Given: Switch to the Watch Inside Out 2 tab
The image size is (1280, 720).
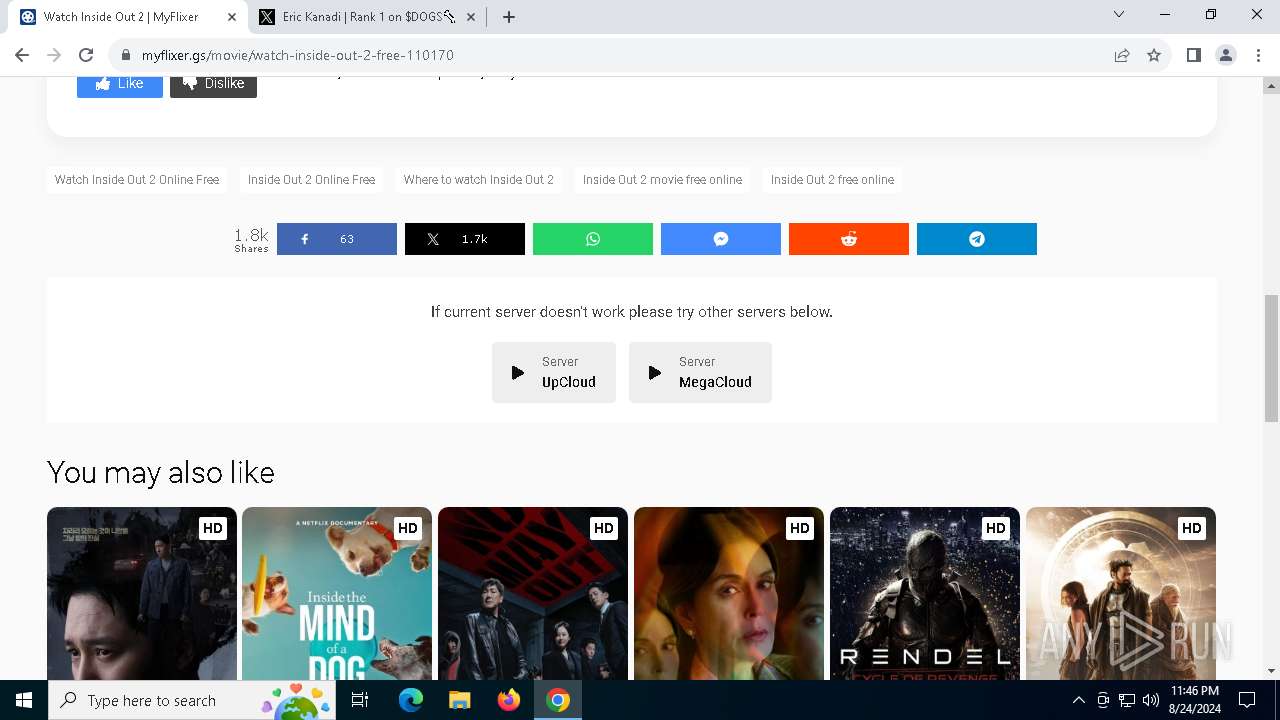Looking at the screenshot, I should tap(120, 17).
